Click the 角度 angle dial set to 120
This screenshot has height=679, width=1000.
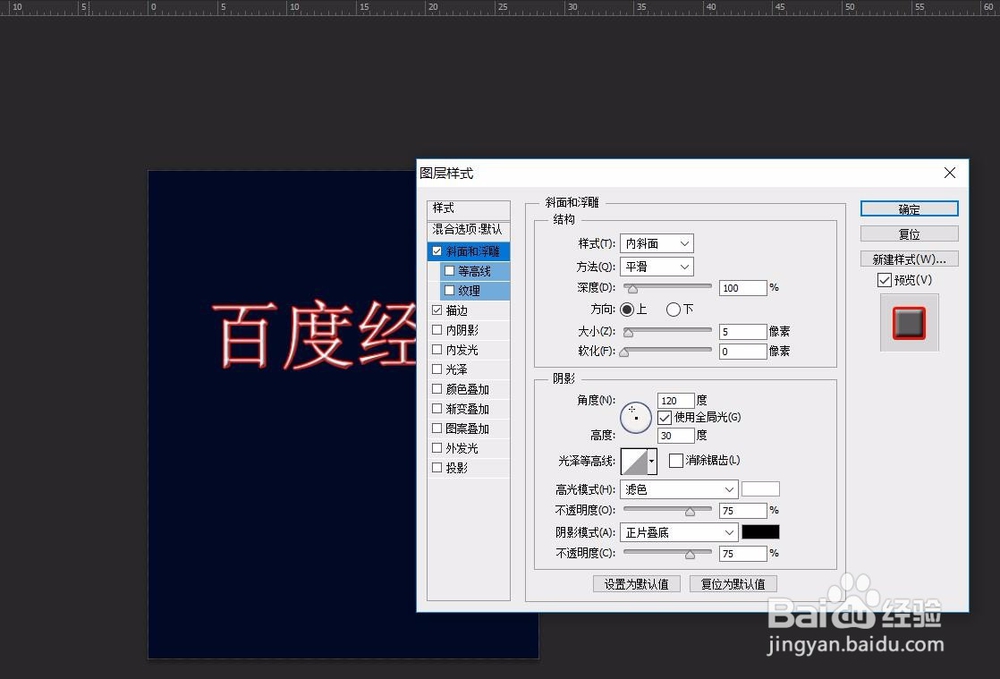click(x=636, y=417)
